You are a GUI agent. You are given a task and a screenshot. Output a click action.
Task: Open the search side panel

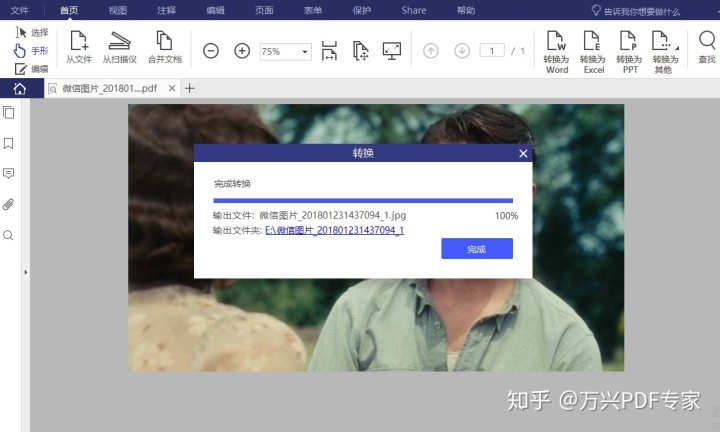point(8,236)
